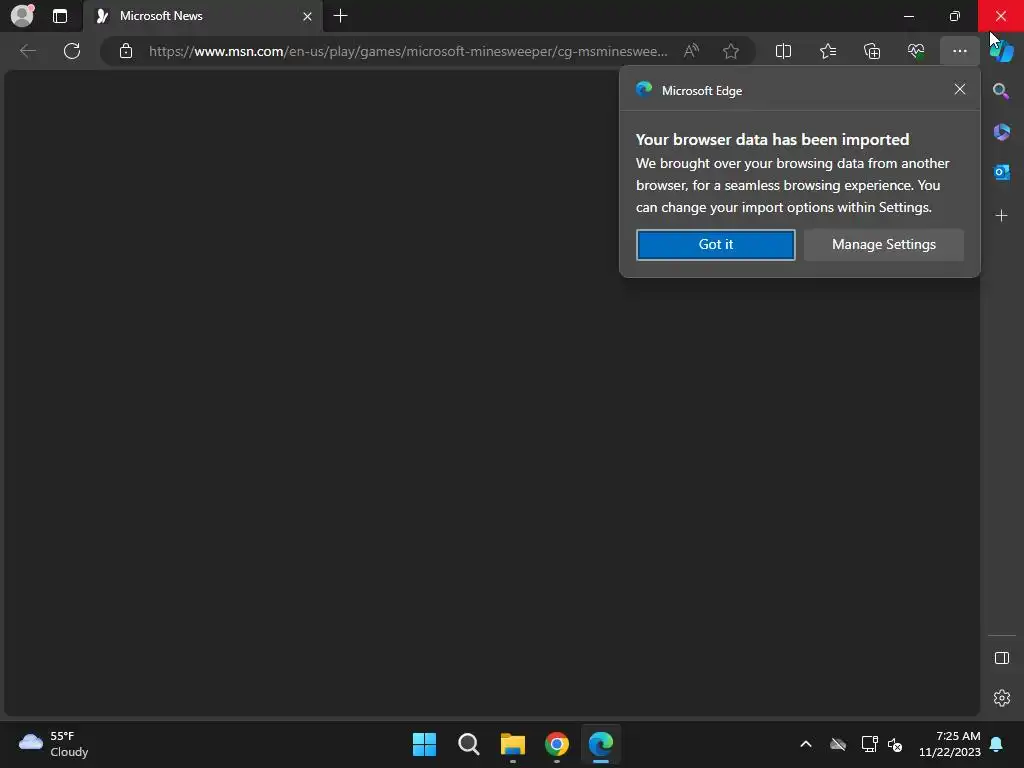
Task: Open Settings and more ellipsis menu
Action: point(959,51)
